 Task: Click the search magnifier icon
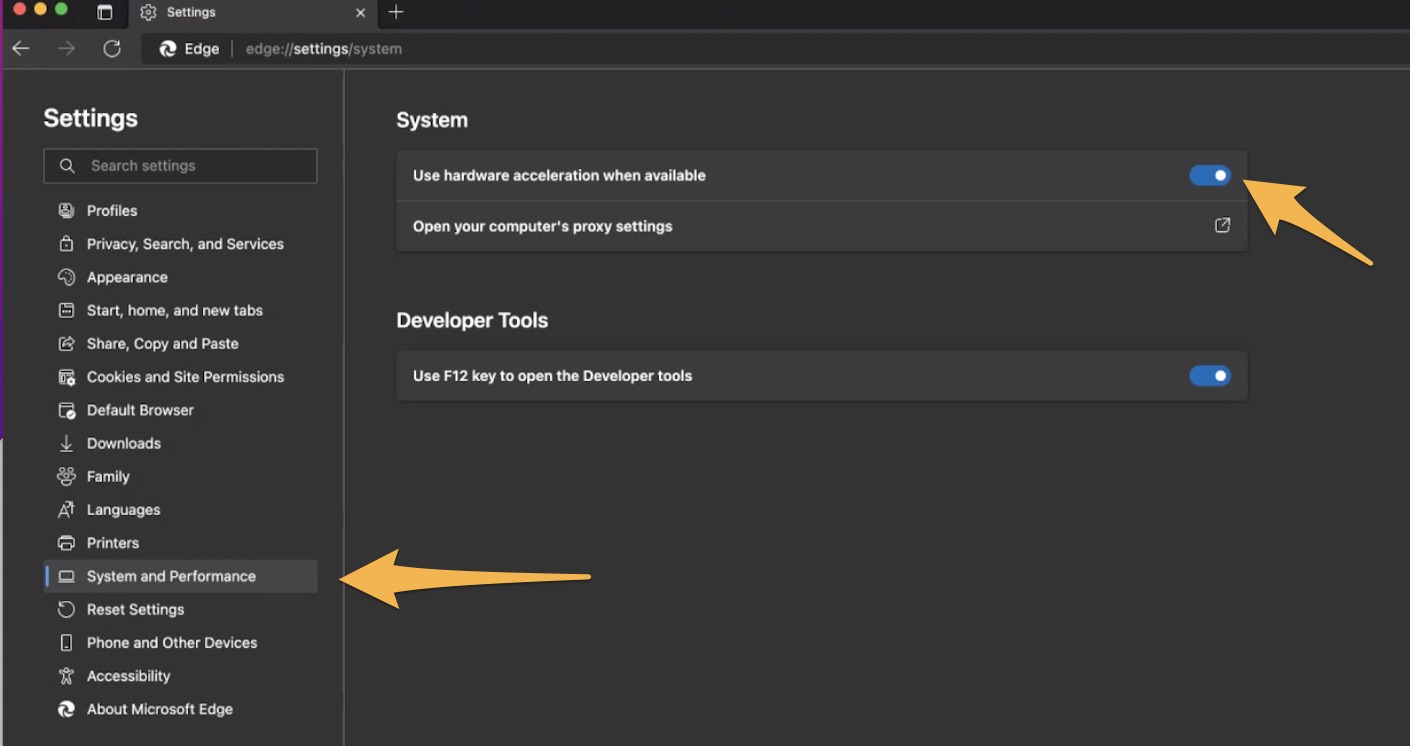coord(67,166)
